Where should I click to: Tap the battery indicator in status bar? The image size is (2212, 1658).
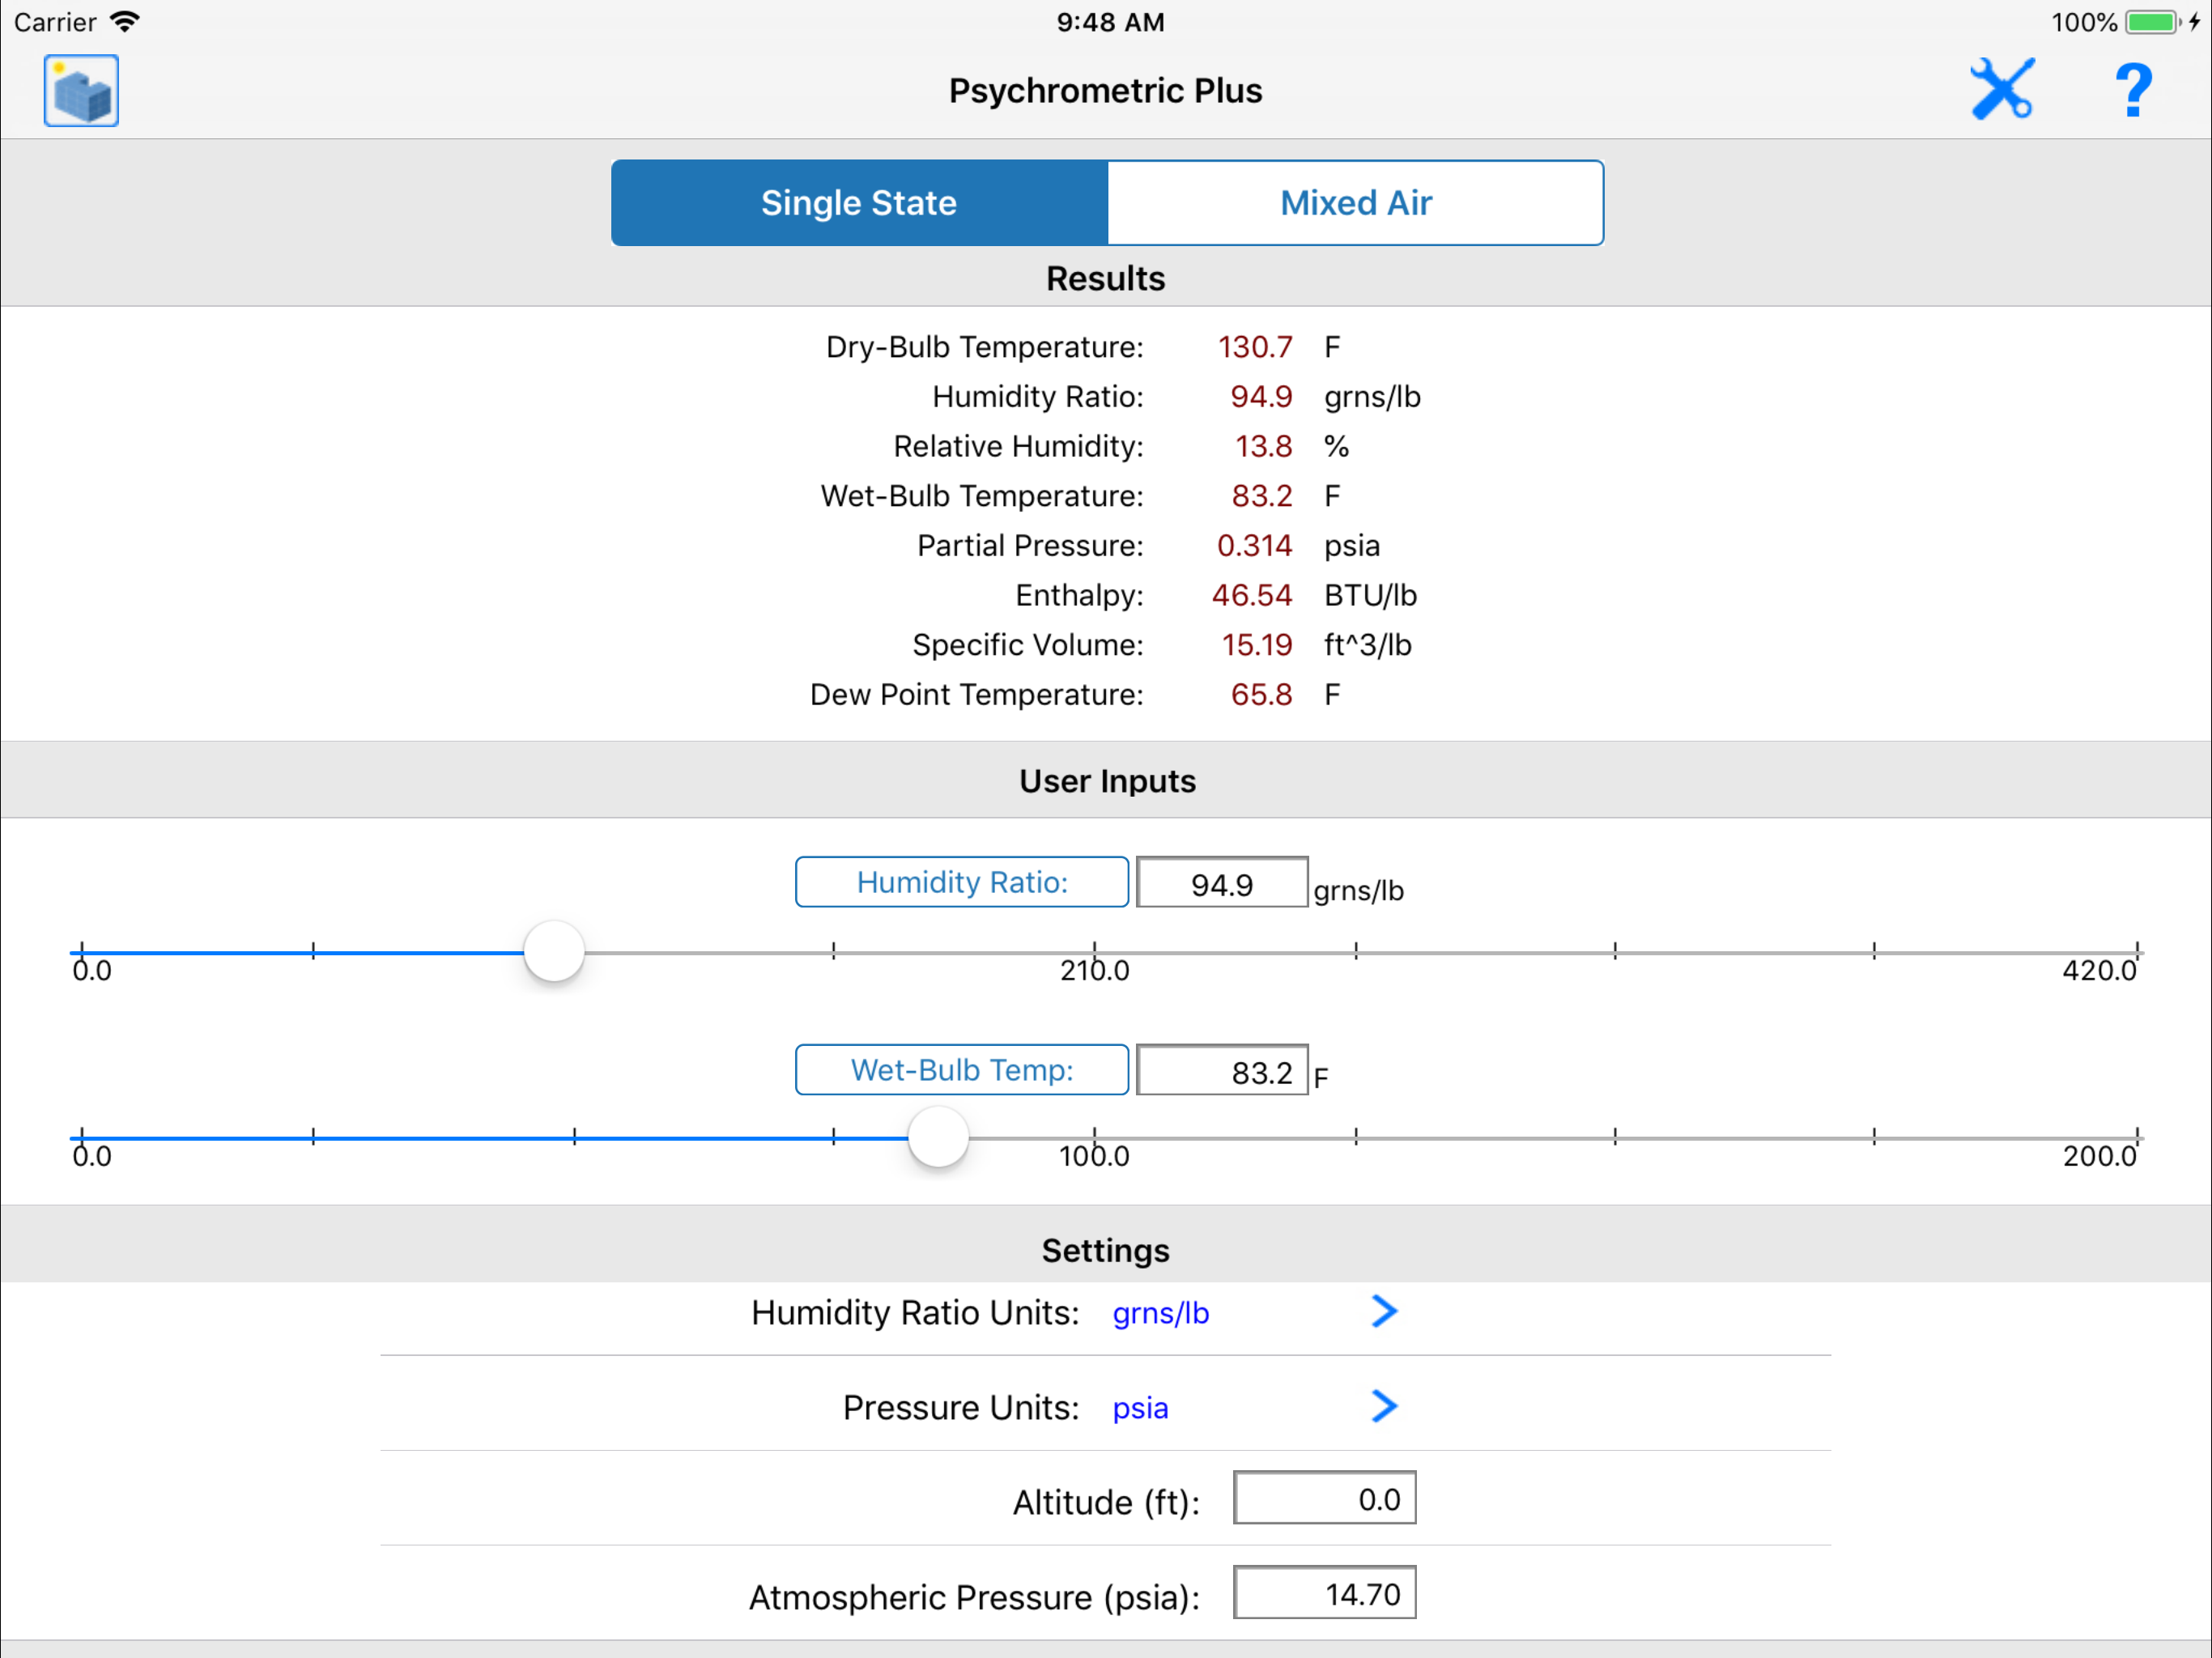tap(2152, 22)
